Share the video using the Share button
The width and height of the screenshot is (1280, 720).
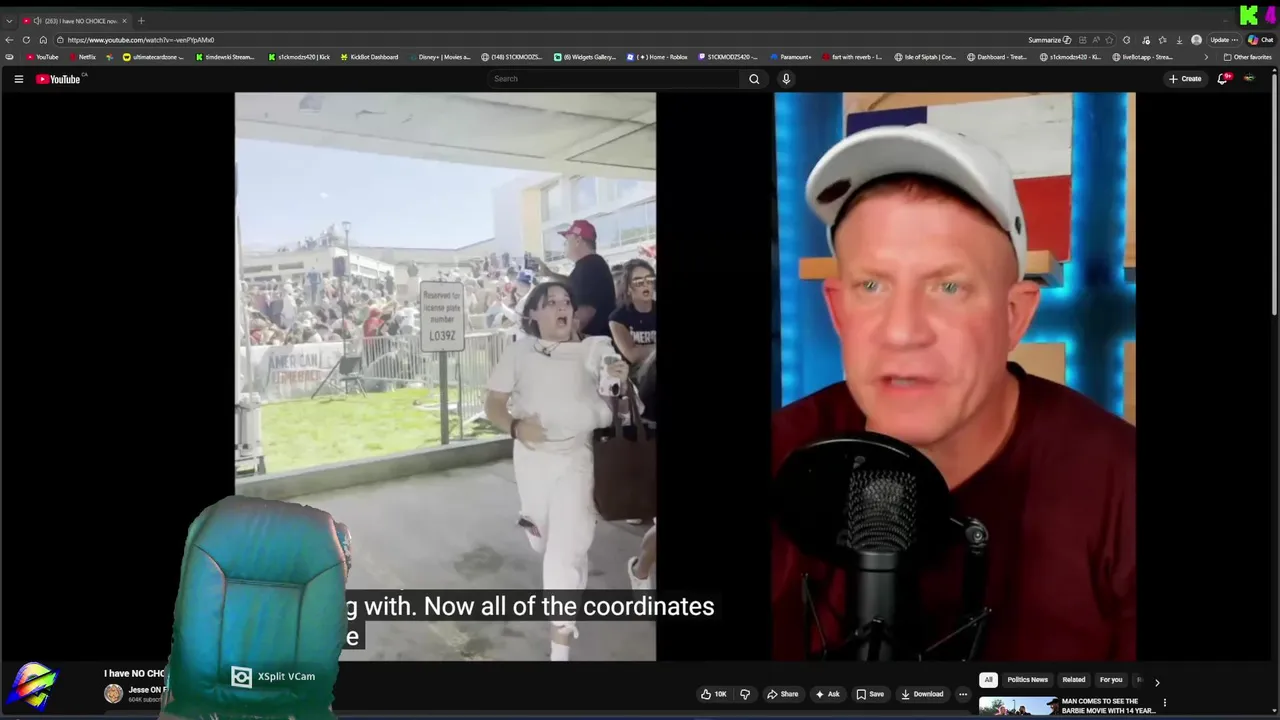pyautogui.click(x=782, y=694)
